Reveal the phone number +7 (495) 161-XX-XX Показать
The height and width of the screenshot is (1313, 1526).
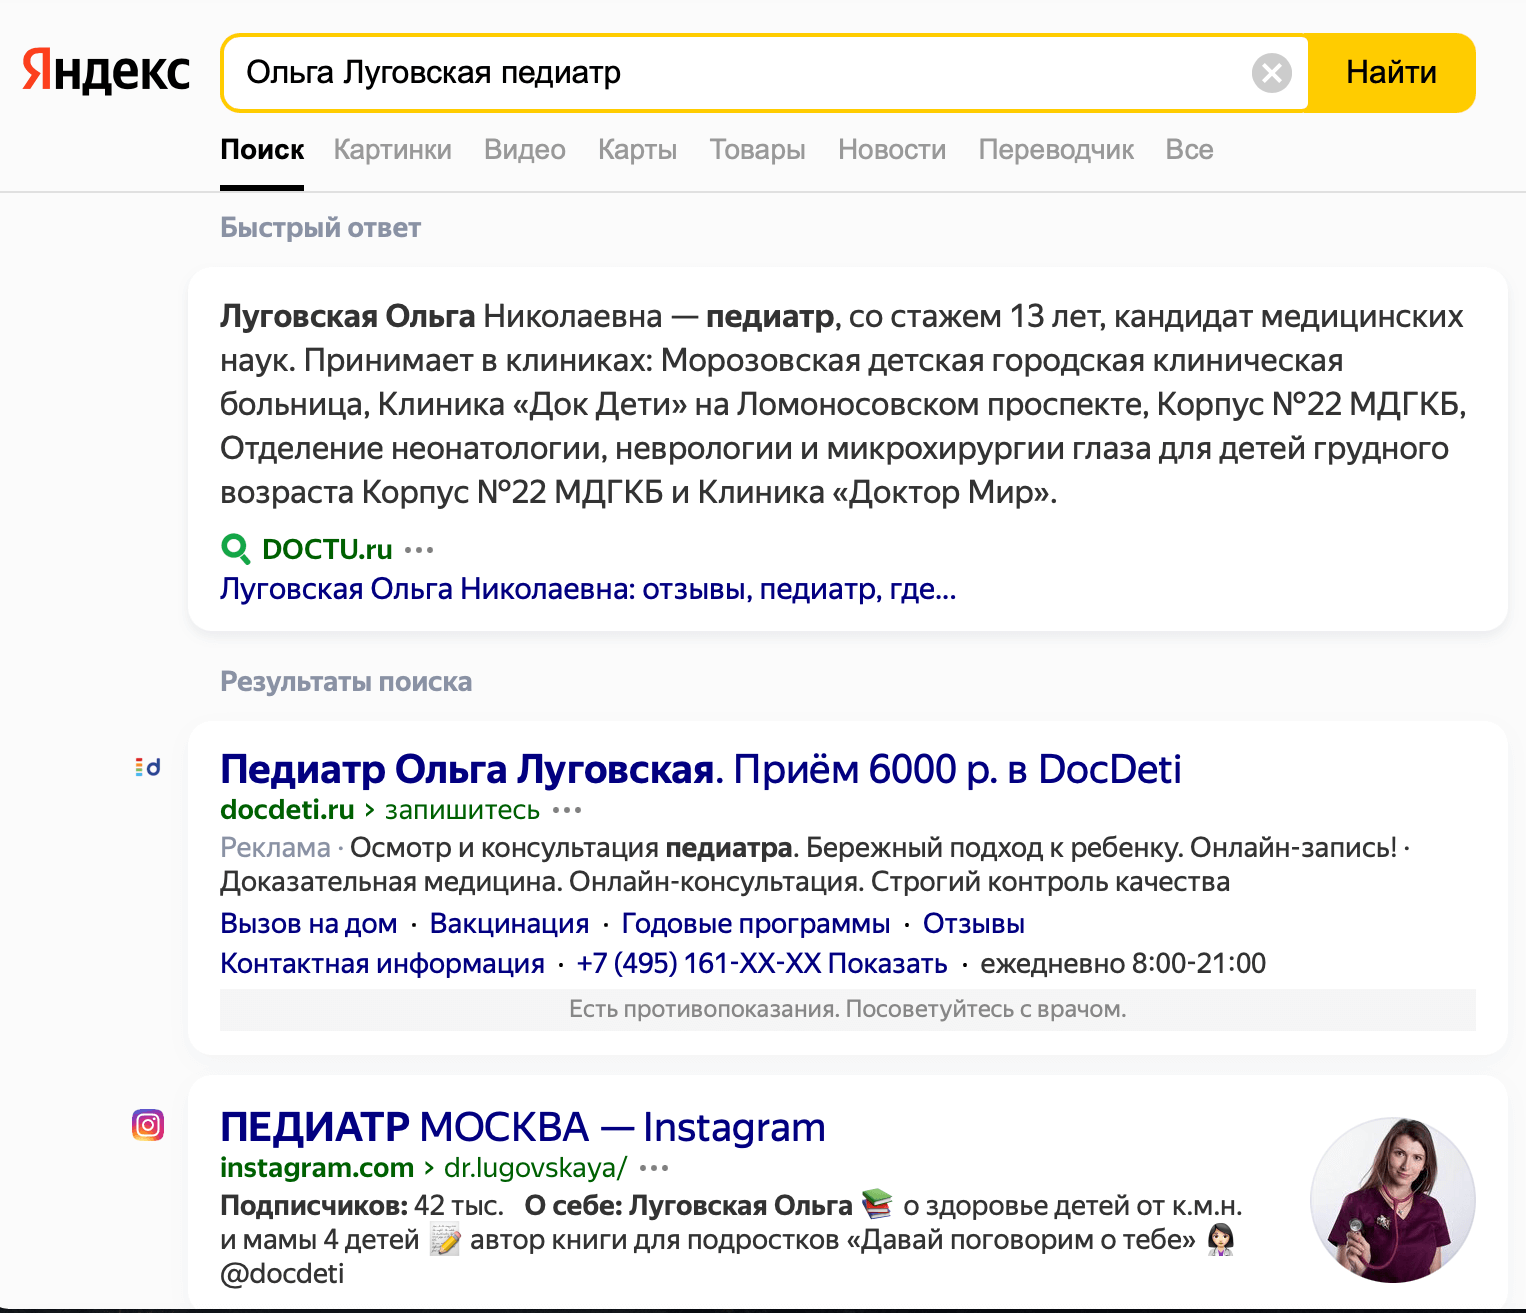click(x=762, y=963)
